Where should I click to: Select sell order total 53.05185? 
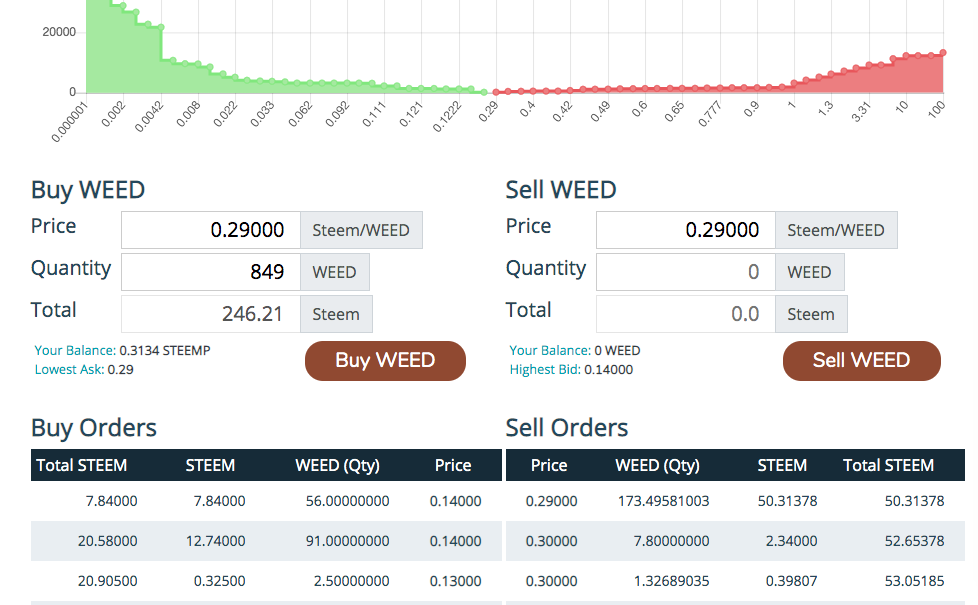tap(914, 581)
